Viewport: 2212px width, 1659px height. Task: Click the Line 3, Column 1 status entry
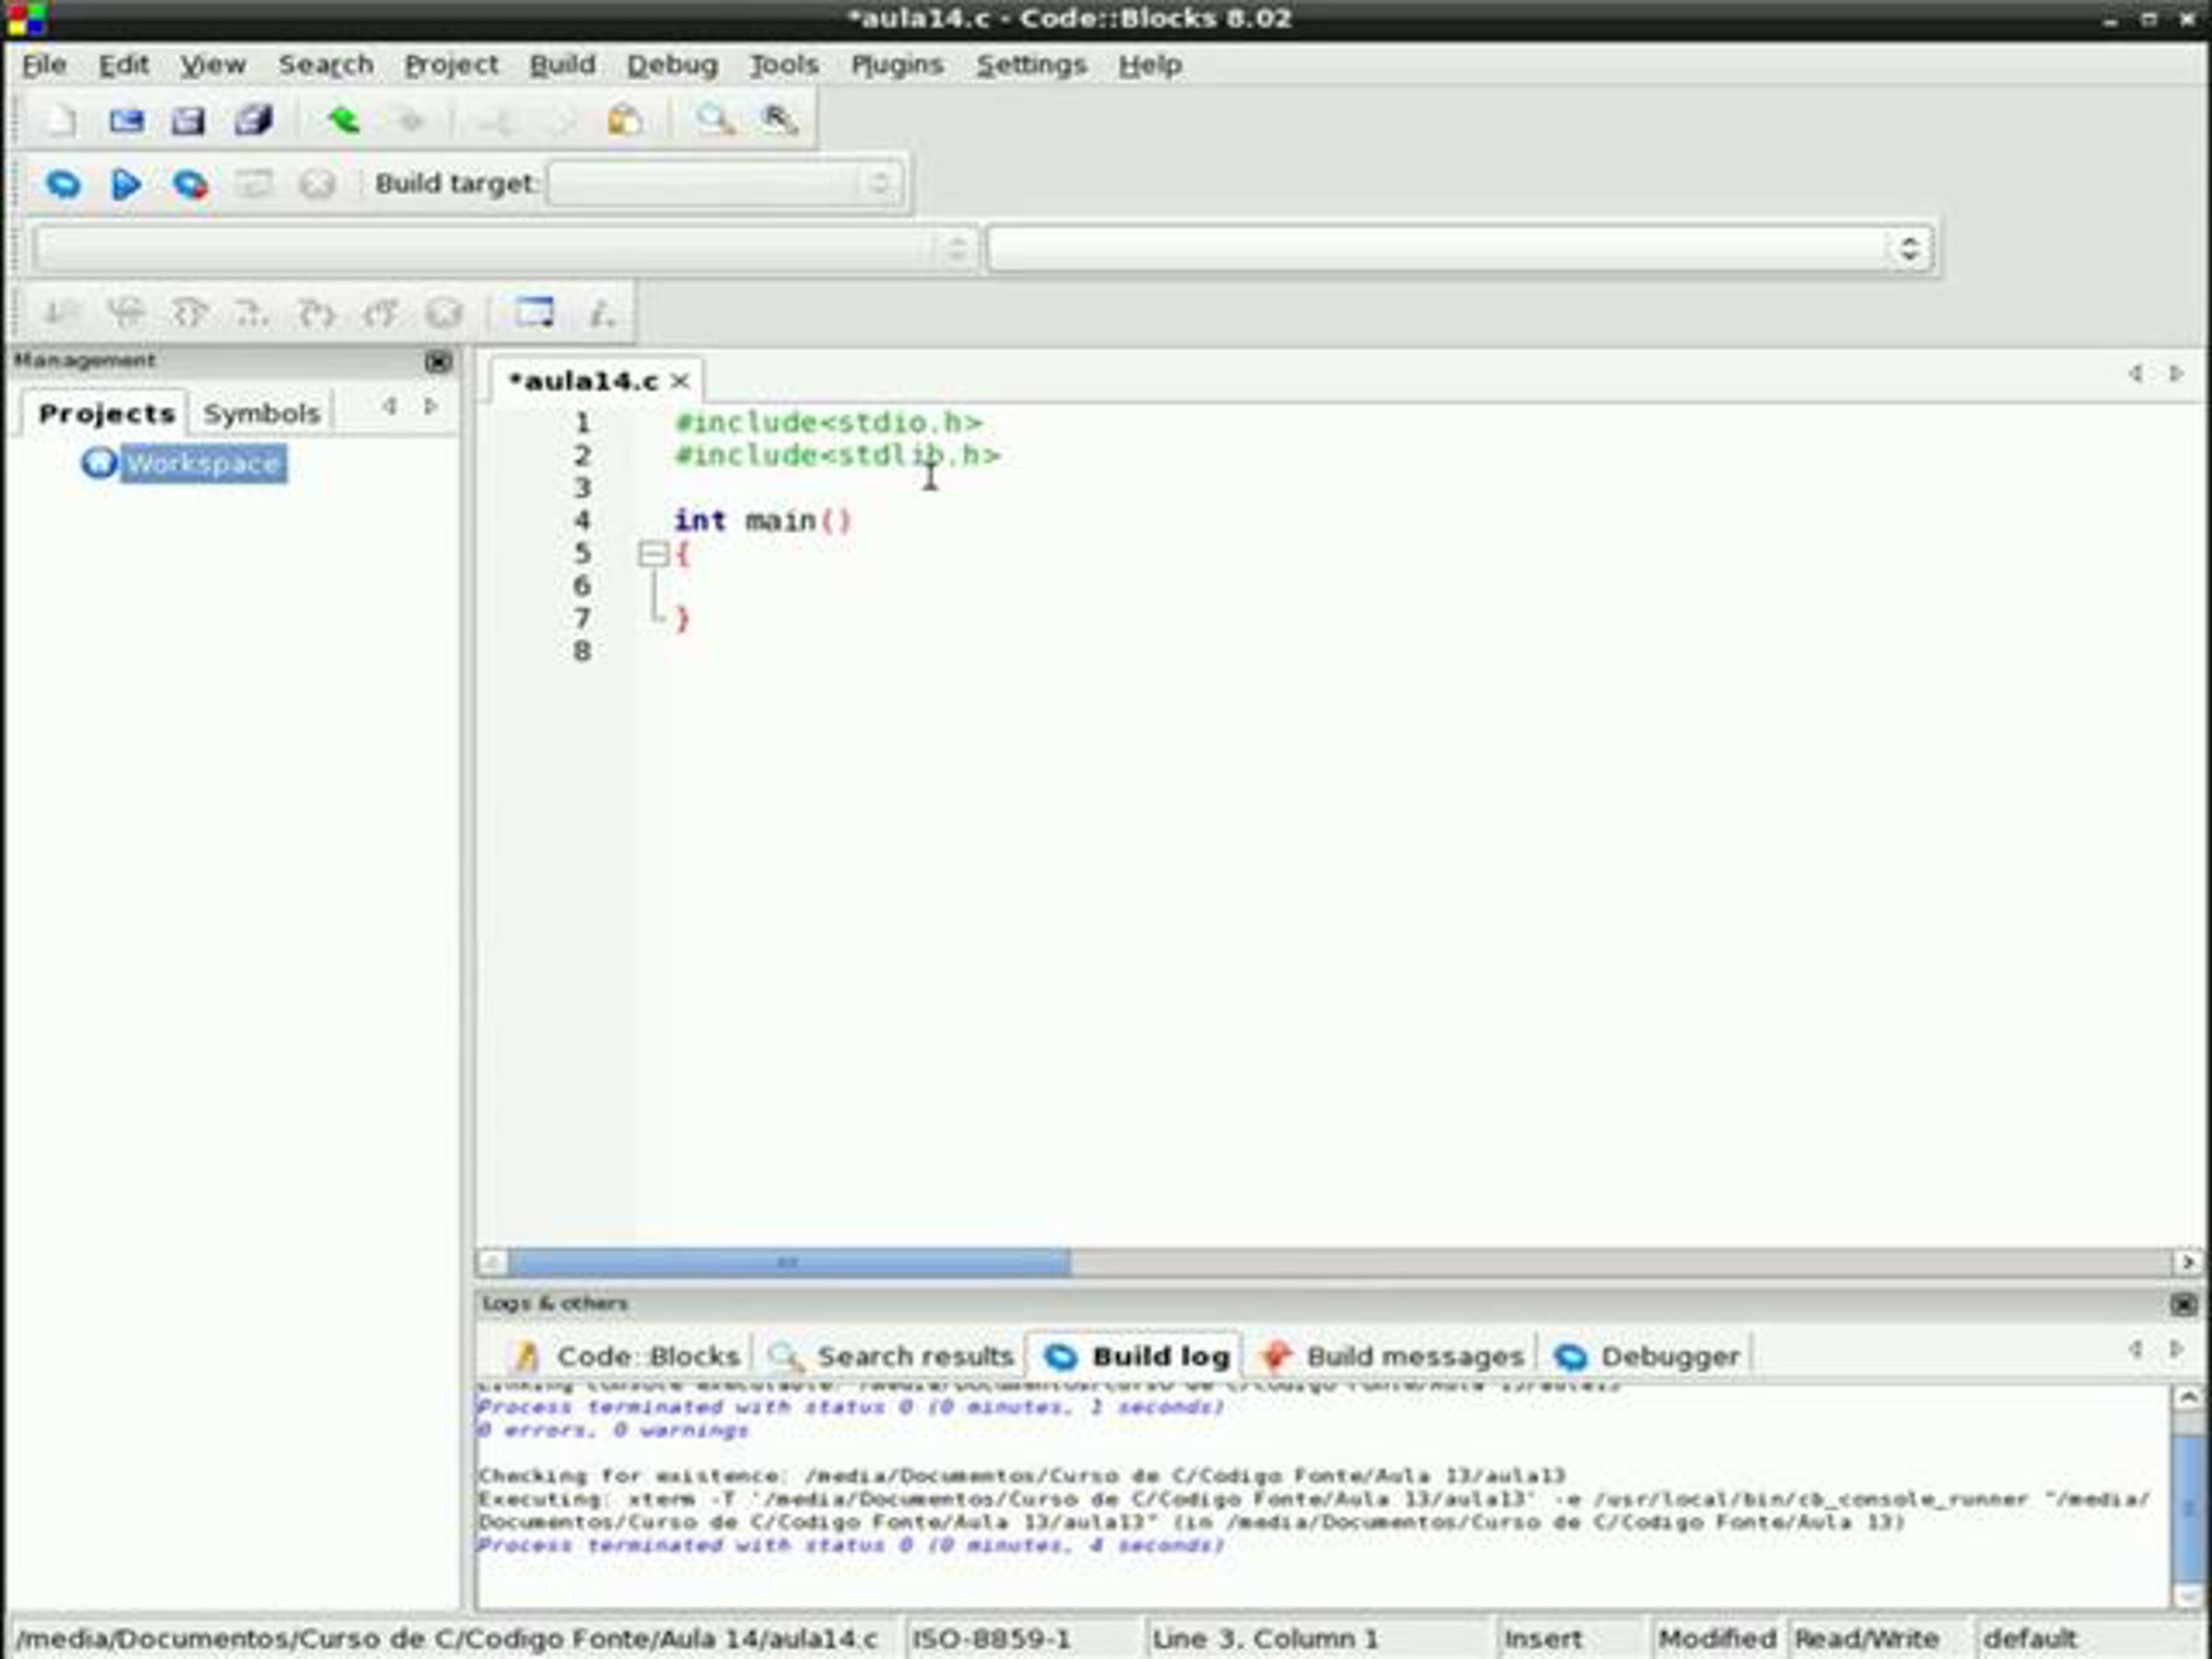pyautogui.click(x=1265, y=1639)
